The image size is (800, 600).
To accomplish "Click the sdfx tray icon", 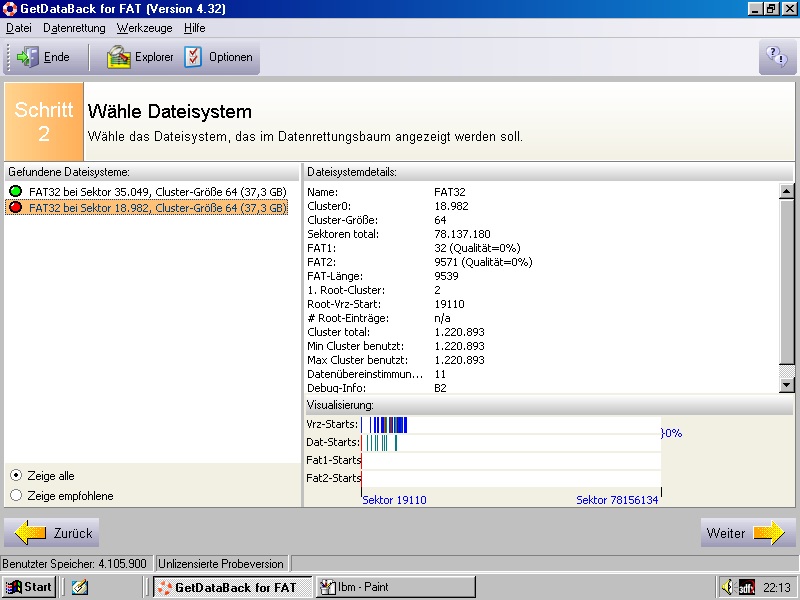I will tap(747, 587).
